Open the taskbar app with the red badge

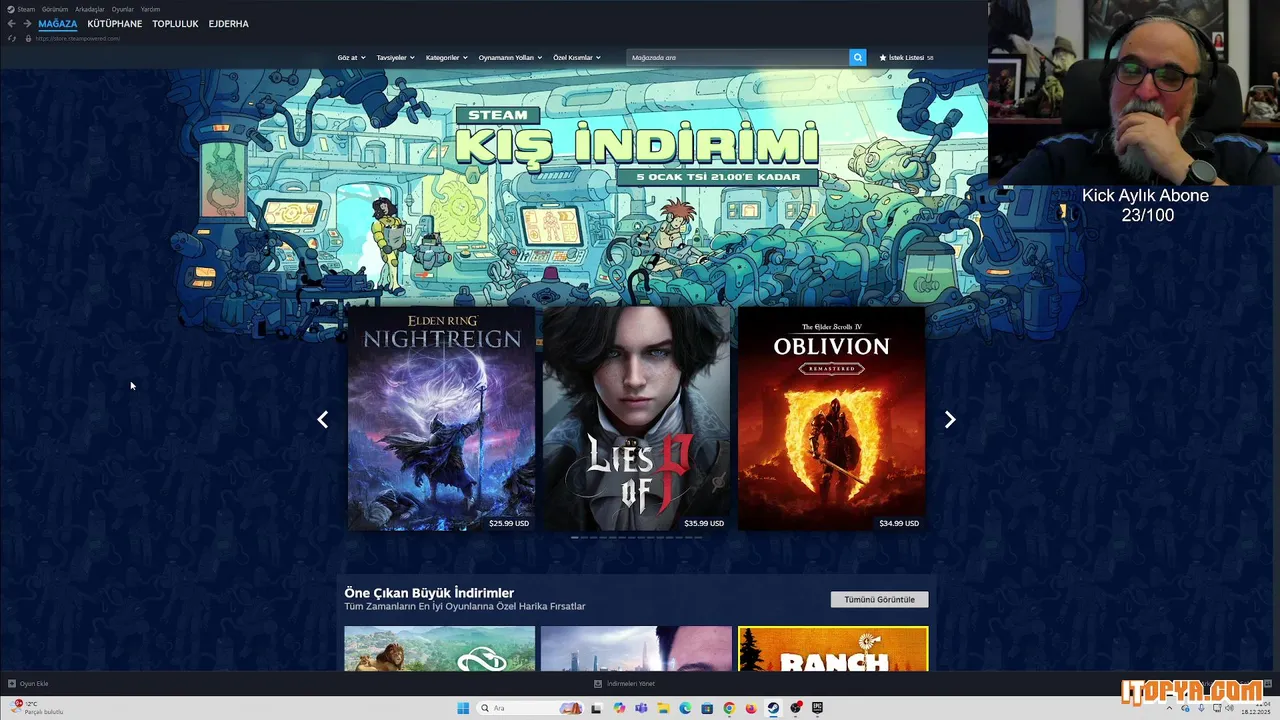click(x=796, y=708)
